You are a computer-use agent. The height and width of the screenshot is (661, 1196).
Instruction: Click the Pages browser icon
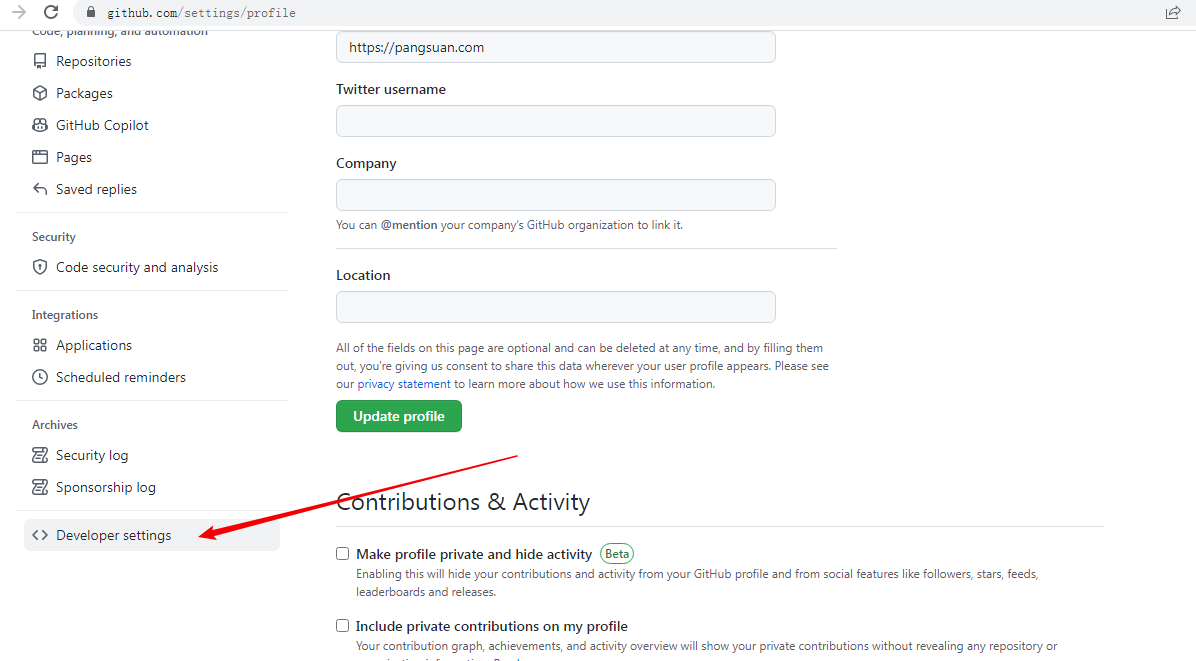point(40,157)
